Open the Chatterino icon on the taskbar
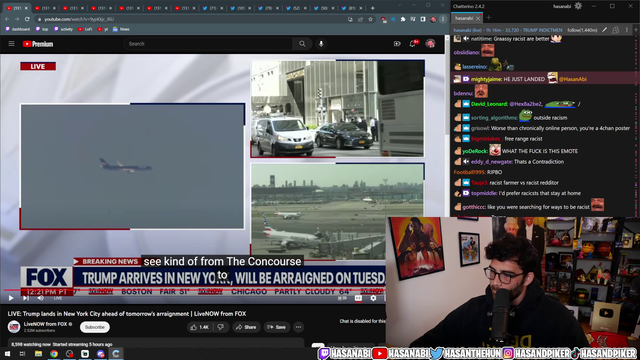The image size is (640, 360). pos(116,354)
